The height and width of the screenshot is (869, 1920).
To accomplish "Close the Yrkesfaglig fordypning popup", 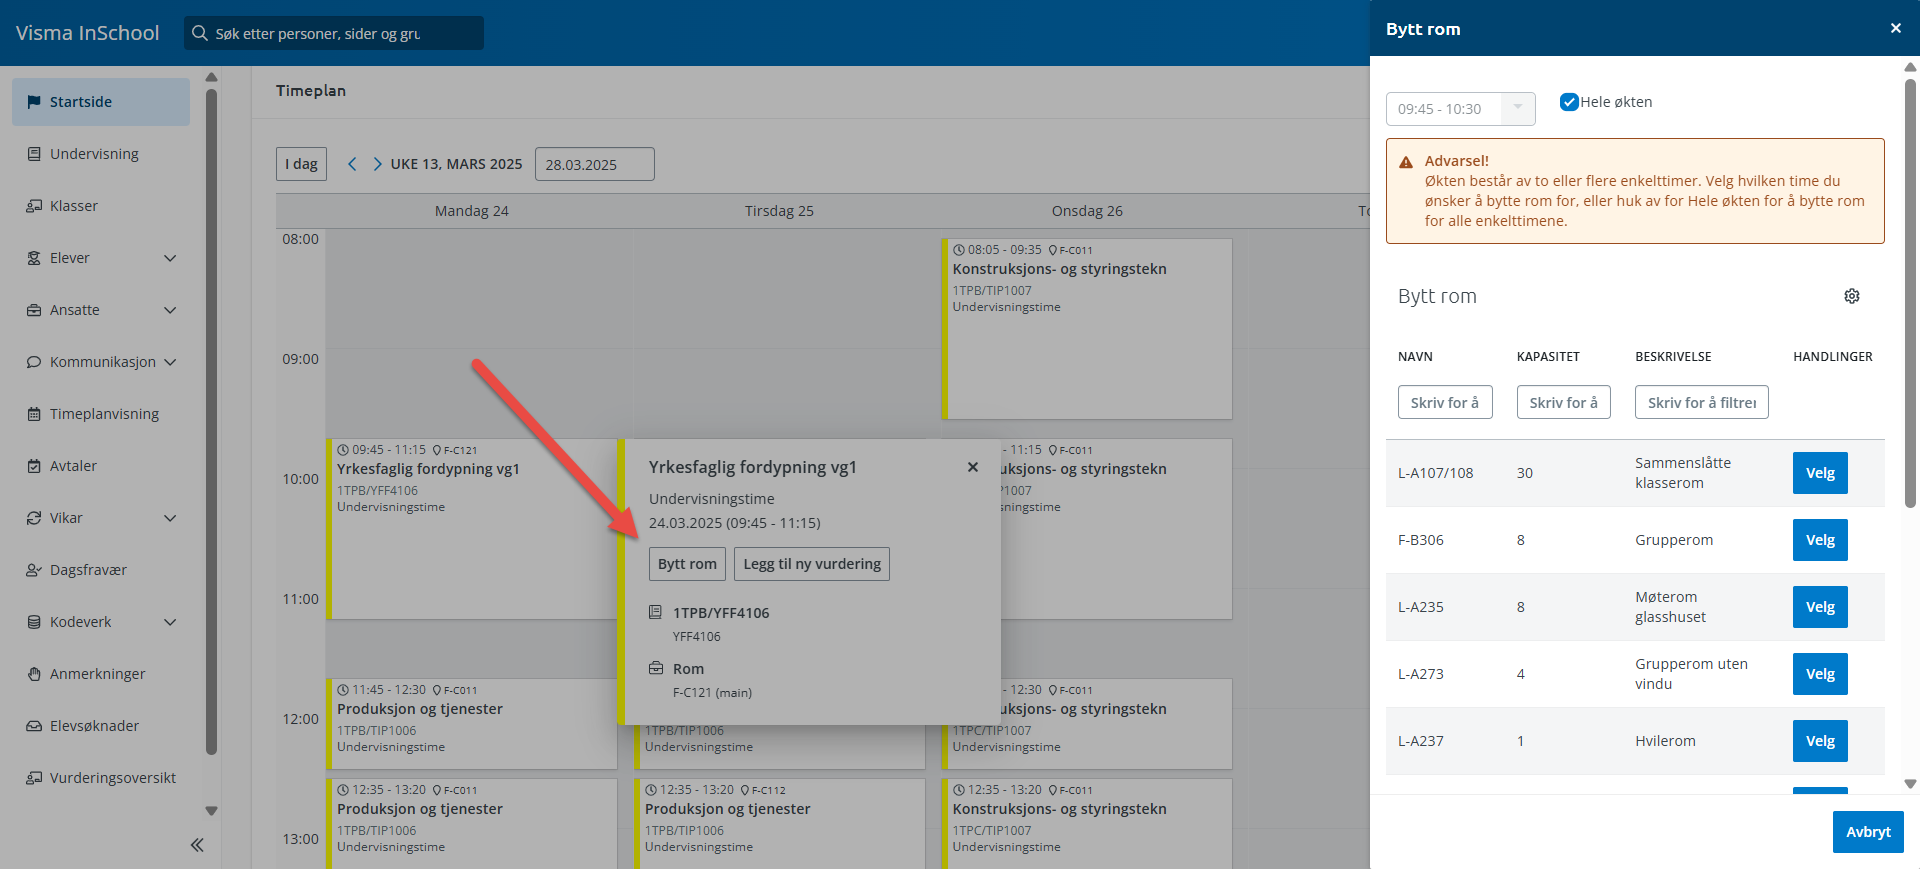I will pyautogui.click(x=973, y=467).
